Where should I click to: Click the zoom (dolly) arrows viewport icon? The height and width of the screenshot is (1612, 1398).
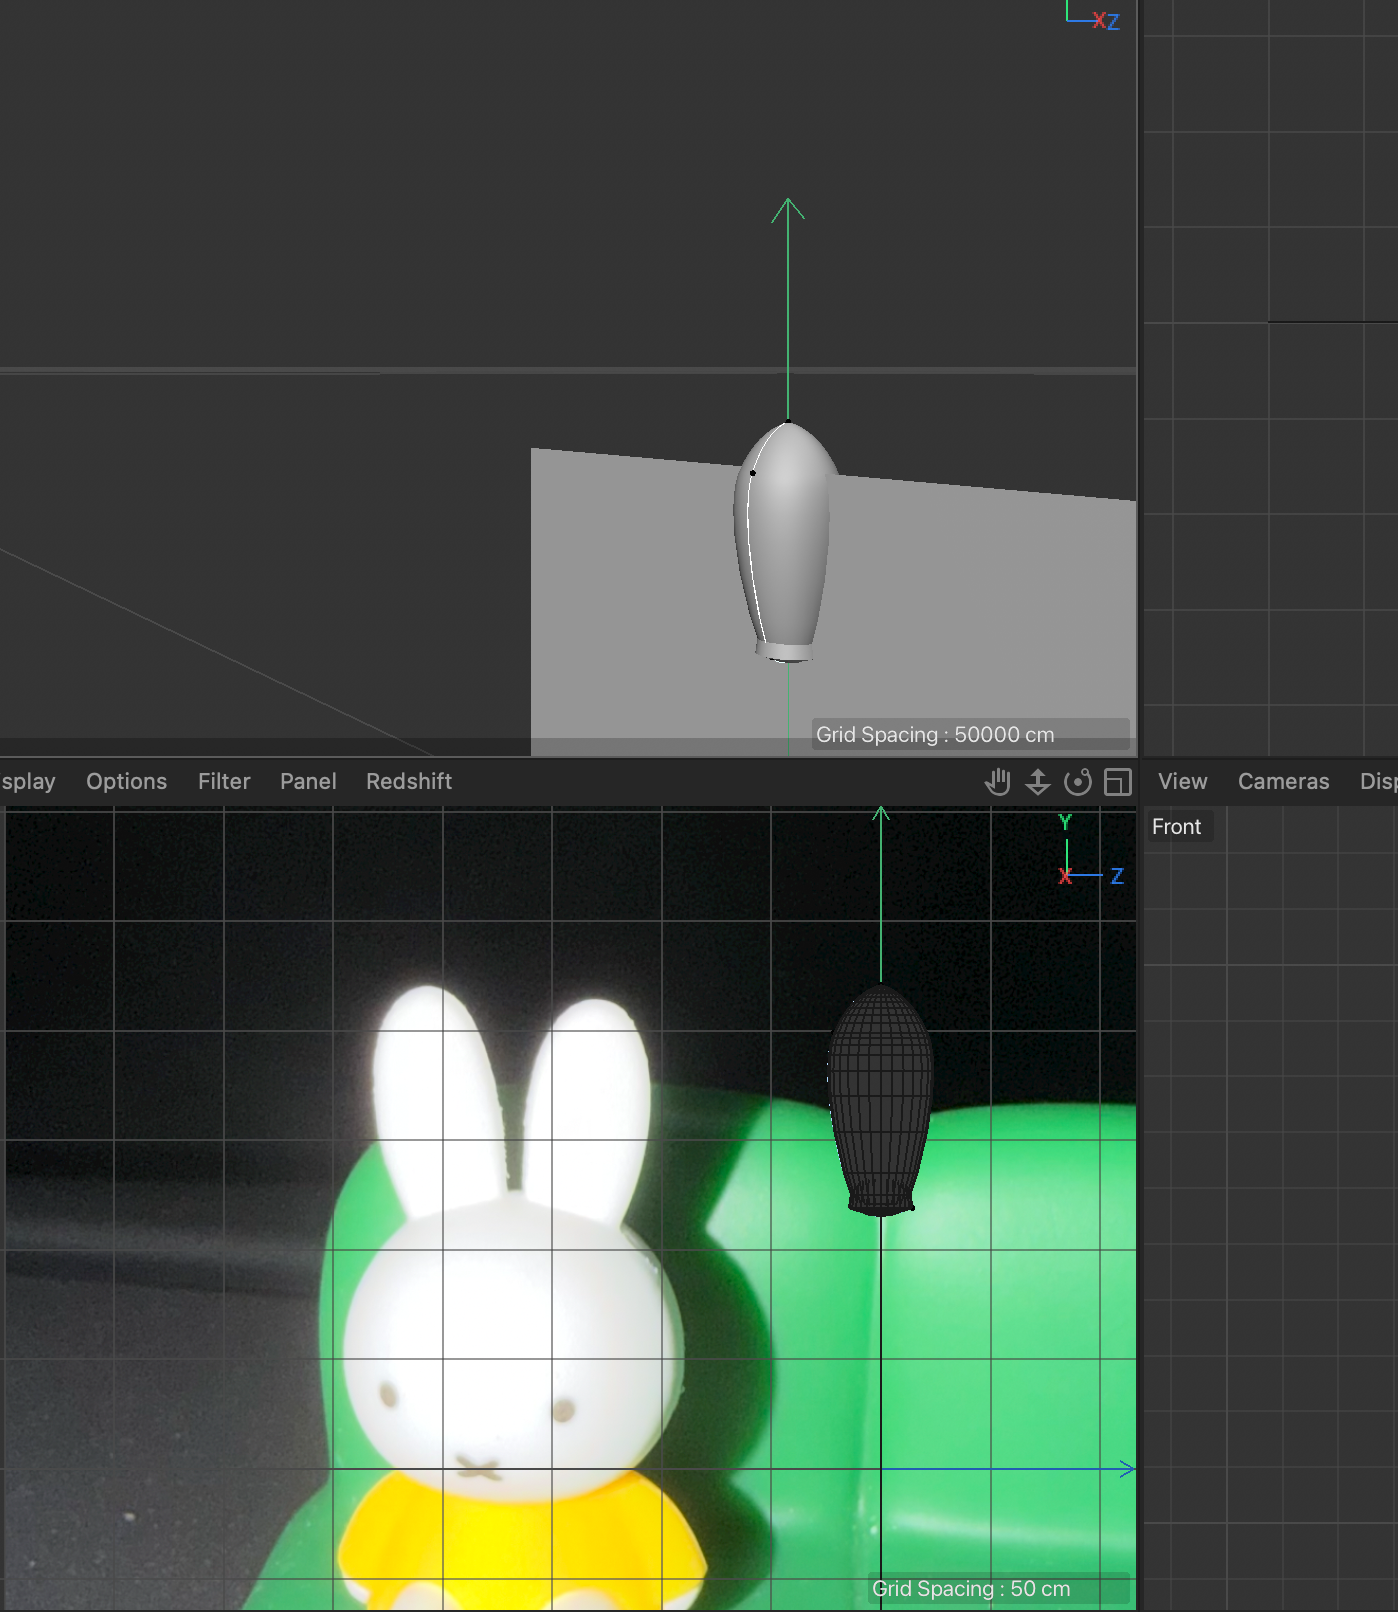(x=1038, y=782)
